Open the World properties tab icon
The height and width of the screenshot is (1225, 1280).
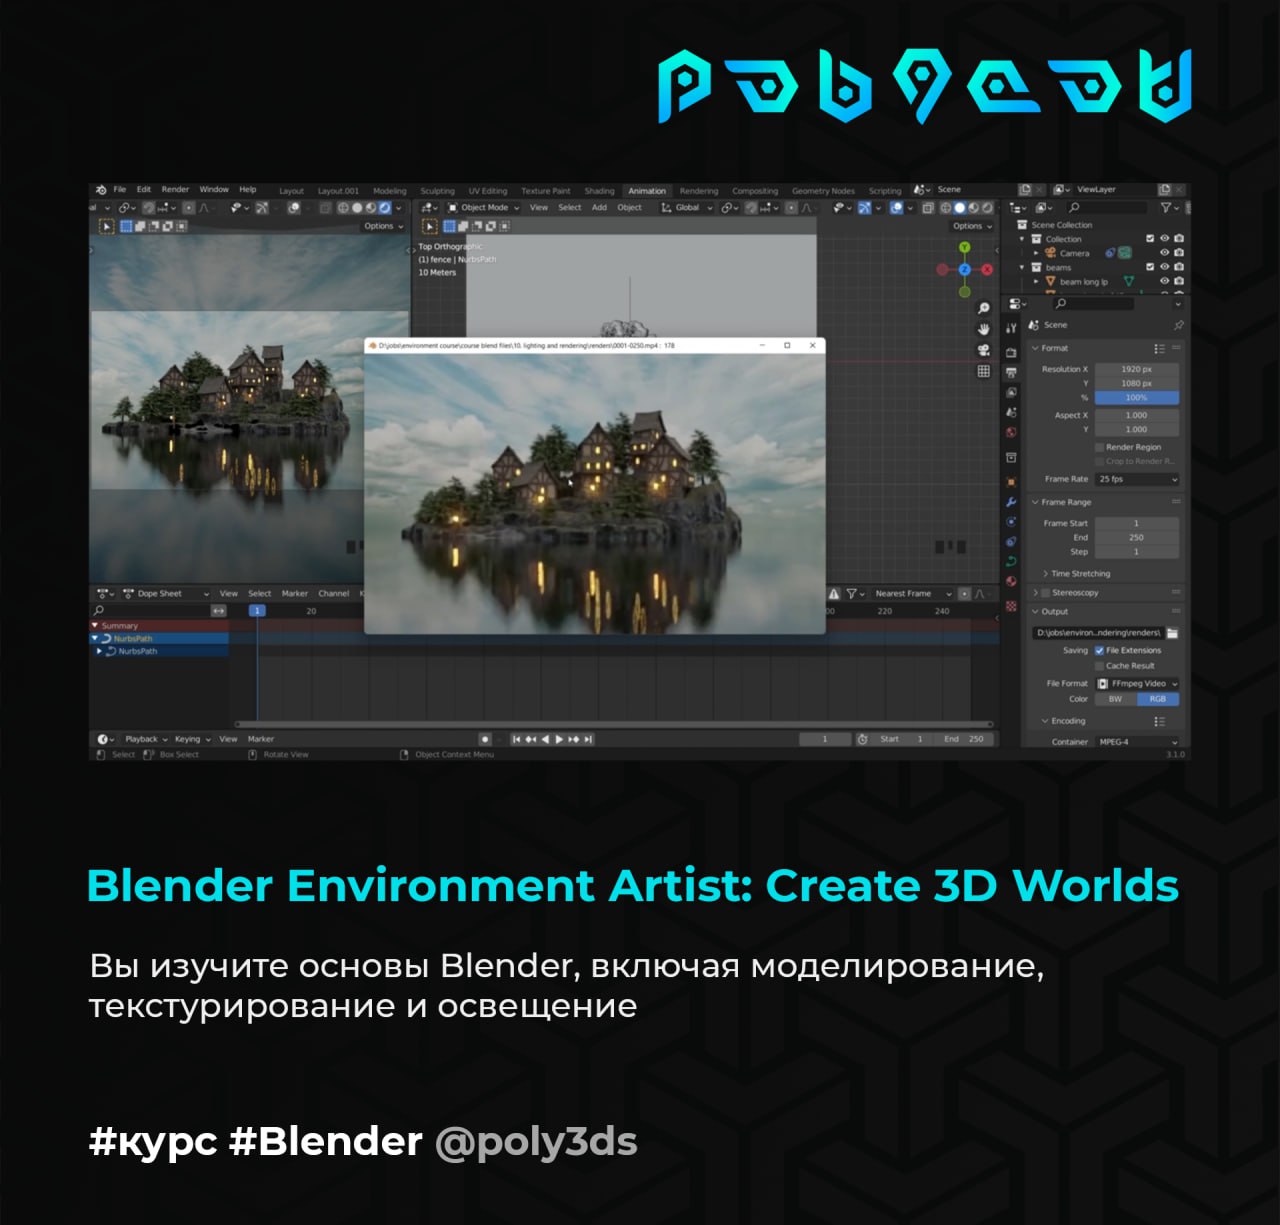click(1011, 433)
